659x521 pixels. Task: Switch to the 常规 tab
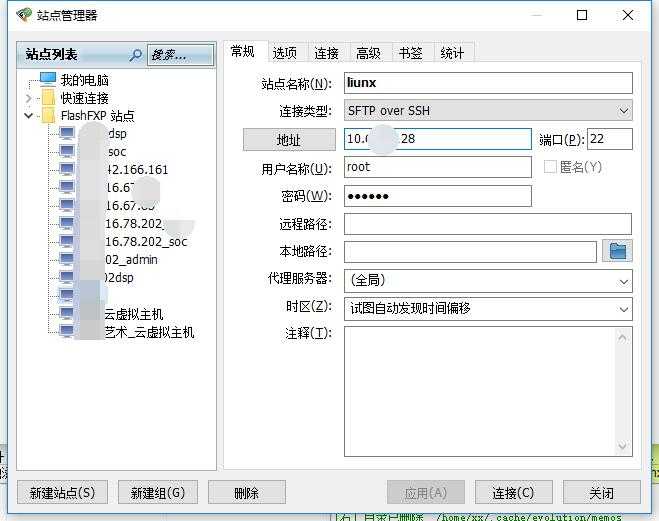pyautogui.click(x=243, y=52)
